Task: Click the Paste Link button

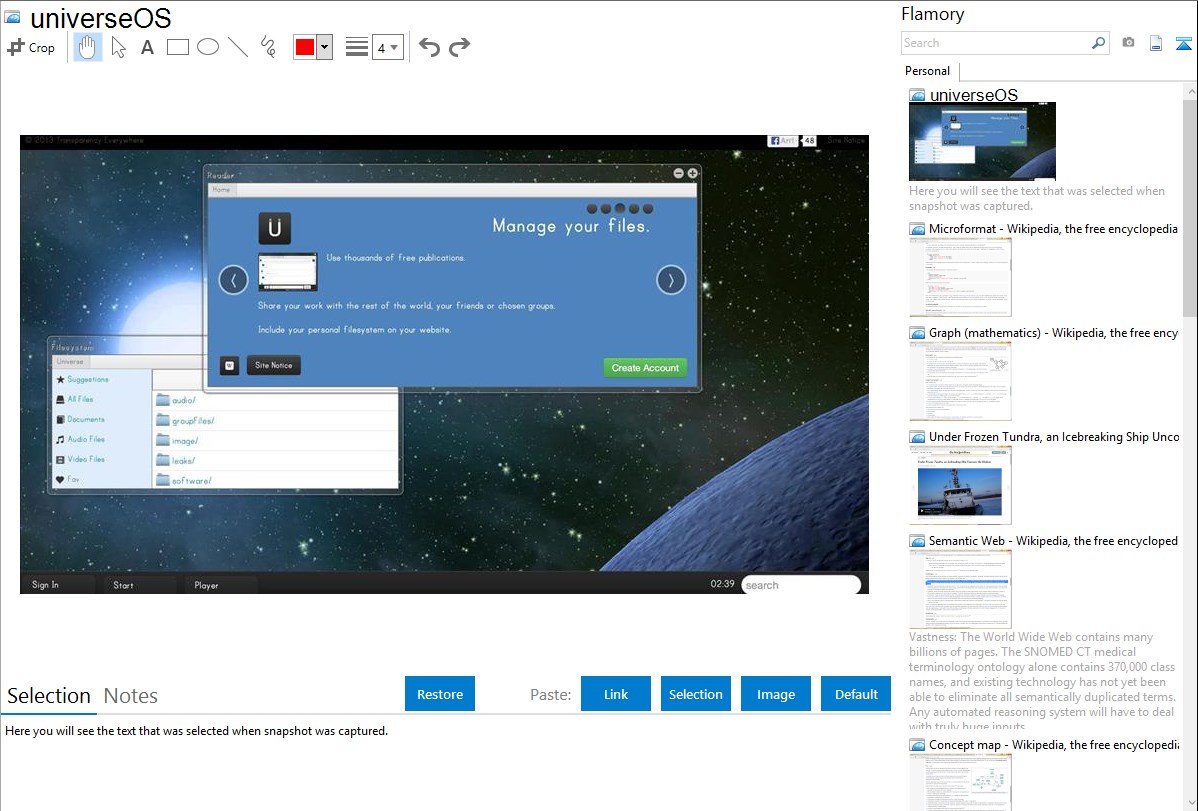Action: click(x=616, y=694)
